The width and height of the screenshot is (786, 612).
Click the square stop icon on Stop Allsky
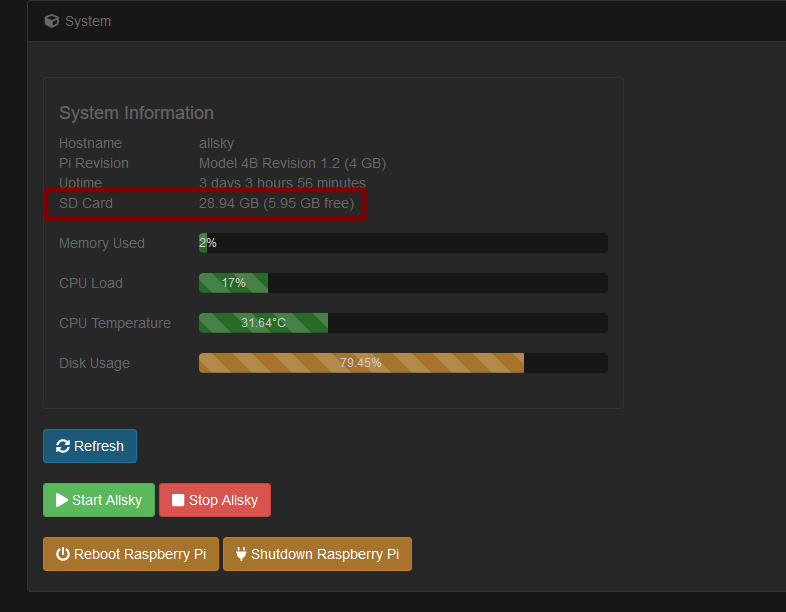coord(178,500)
